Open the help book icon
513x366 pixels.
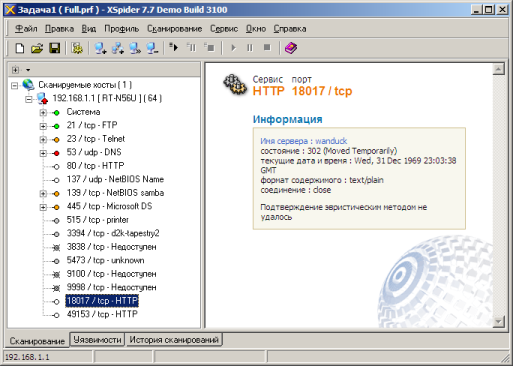[291, 48]
